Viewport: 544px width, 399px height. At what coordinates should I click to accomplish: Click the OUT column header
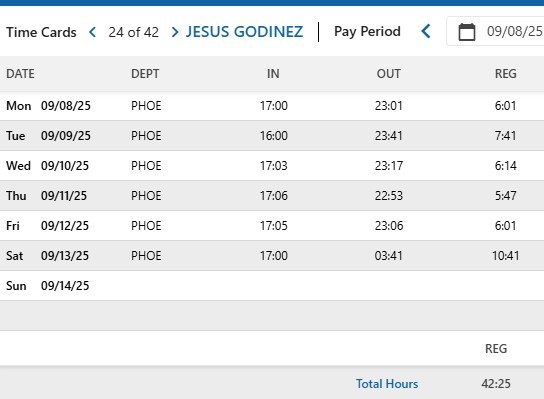click(389, 74)
